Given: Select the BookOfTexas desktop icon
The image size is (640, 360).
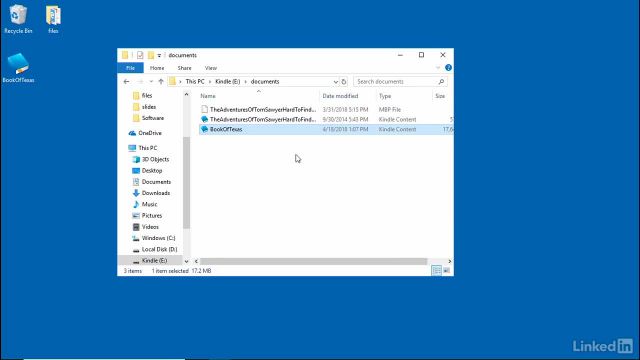Looking at the screenshot, I should (18, 68).
